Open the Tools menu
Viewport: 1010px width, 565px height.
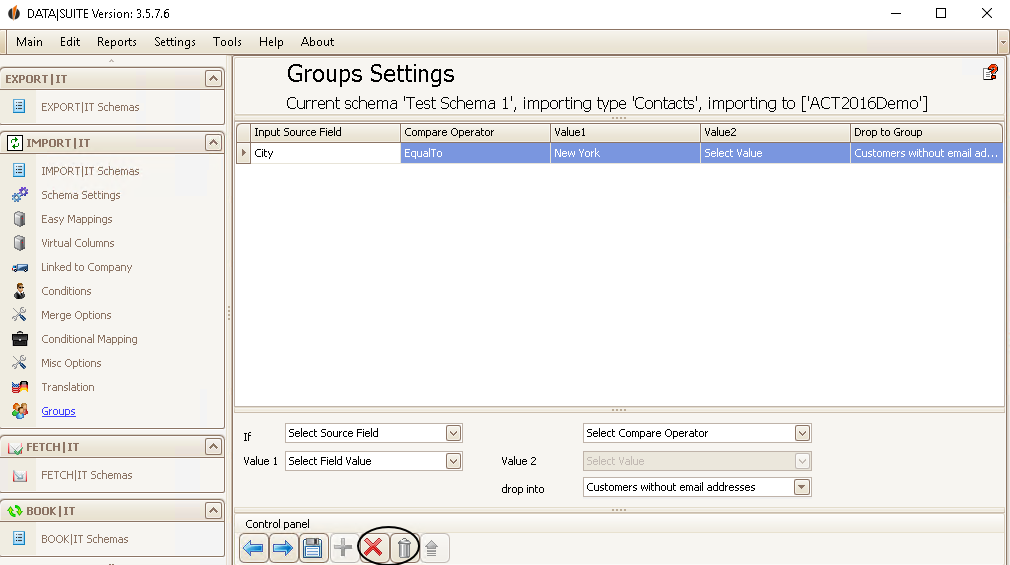click(x=227, y=42)
